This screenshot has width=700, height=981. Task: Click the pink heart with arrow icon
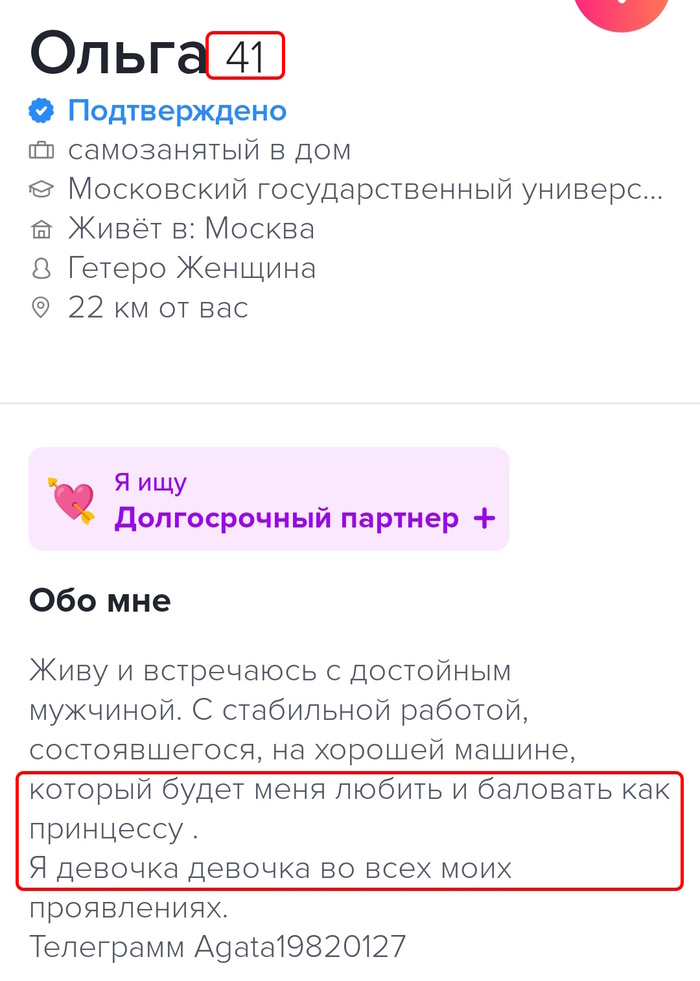click(x=72, y=499)
